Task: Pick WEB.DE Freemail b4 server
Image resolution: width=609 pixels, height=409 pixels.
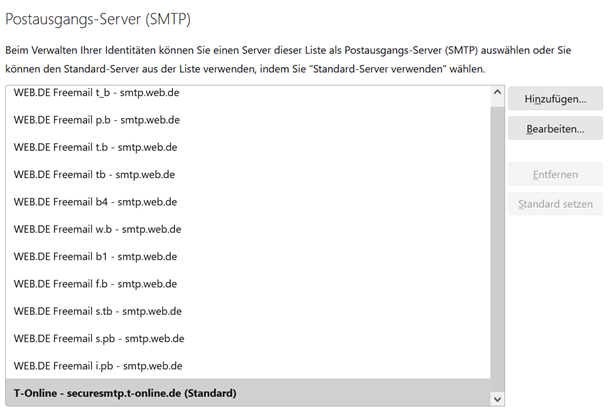Action: (x=95, y=202)
